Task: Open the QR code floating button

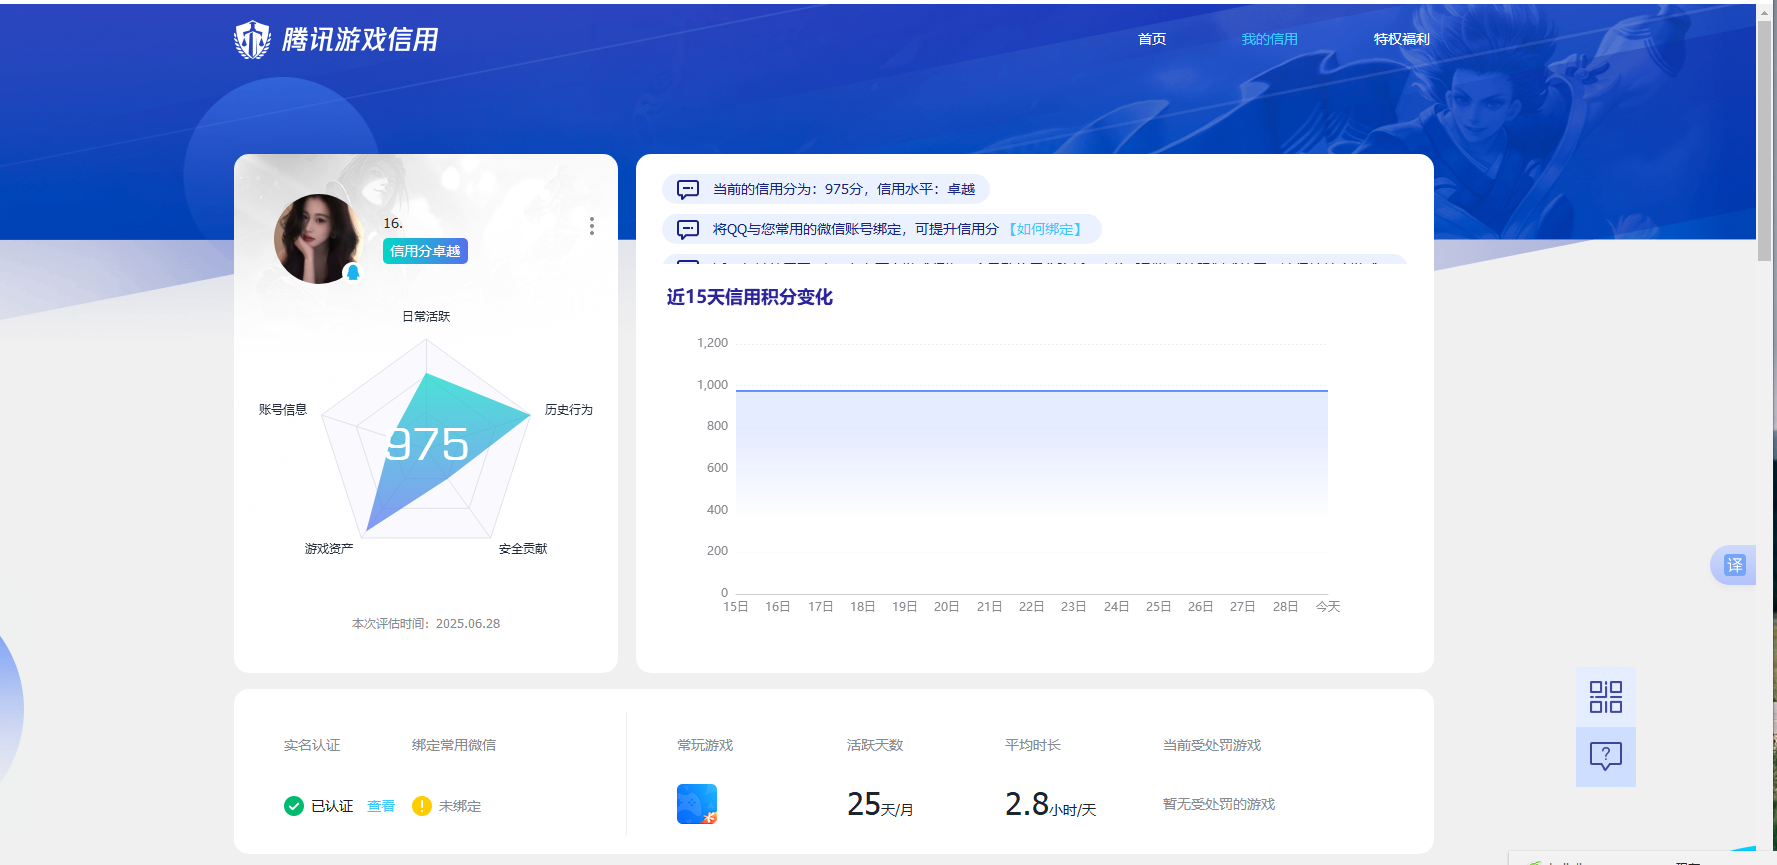Action: 1606,697
